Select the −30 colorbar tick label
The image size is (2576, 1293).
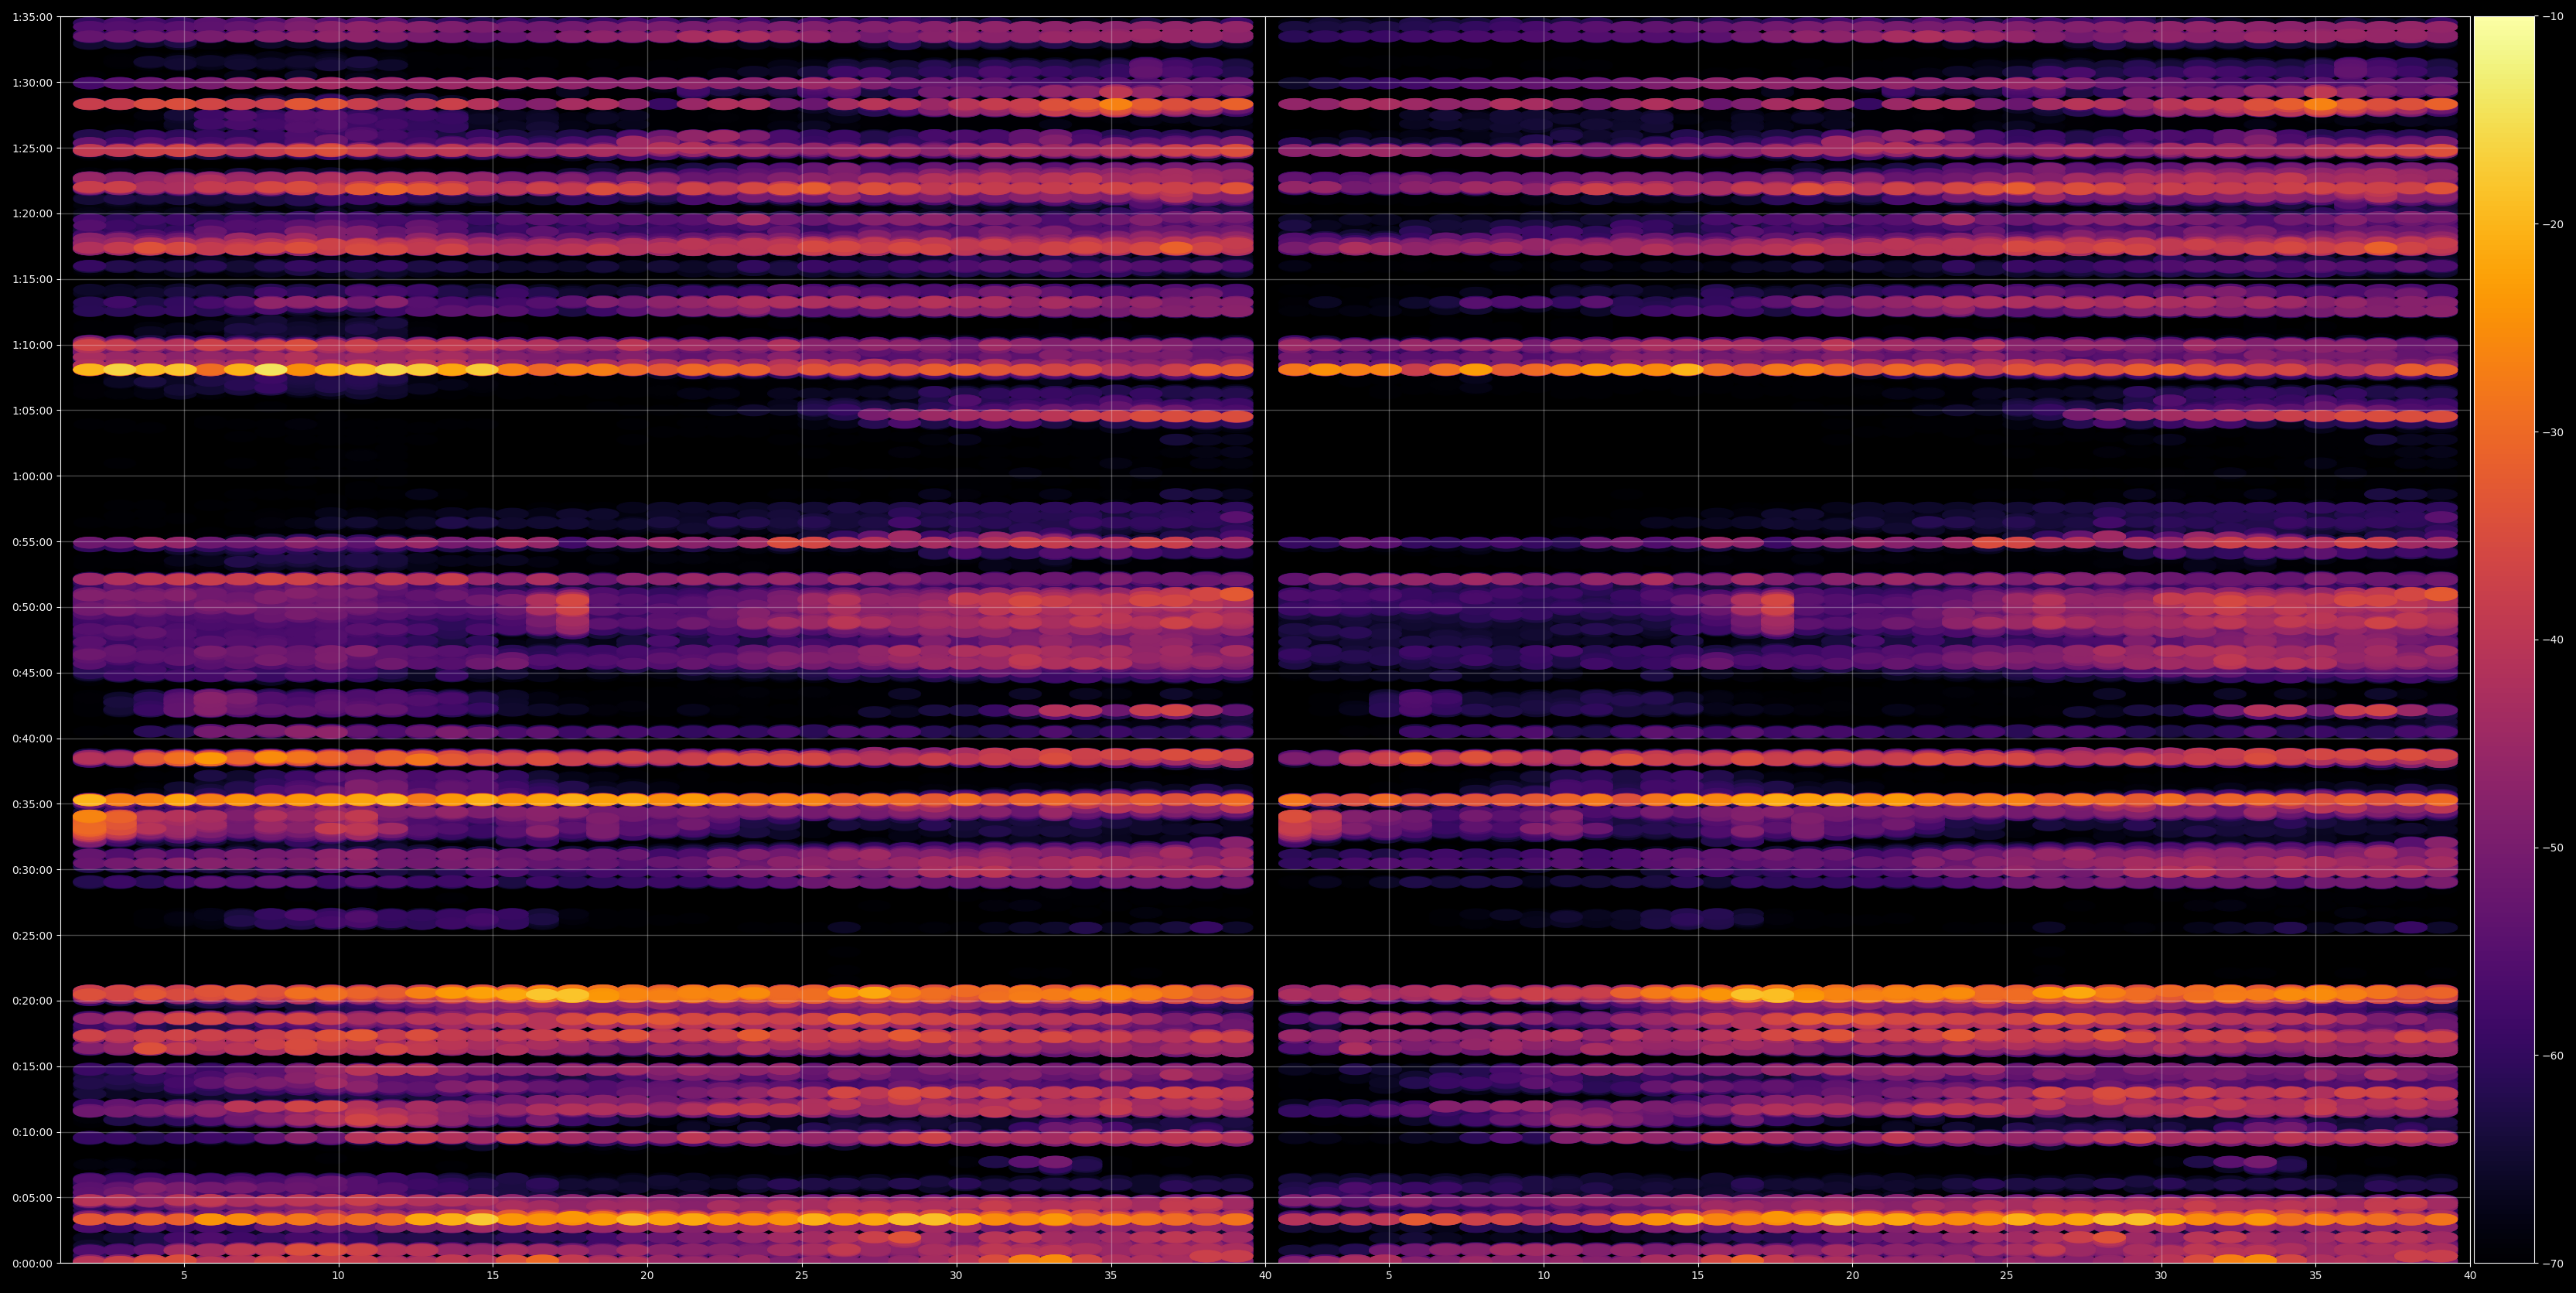(2553, 433)
